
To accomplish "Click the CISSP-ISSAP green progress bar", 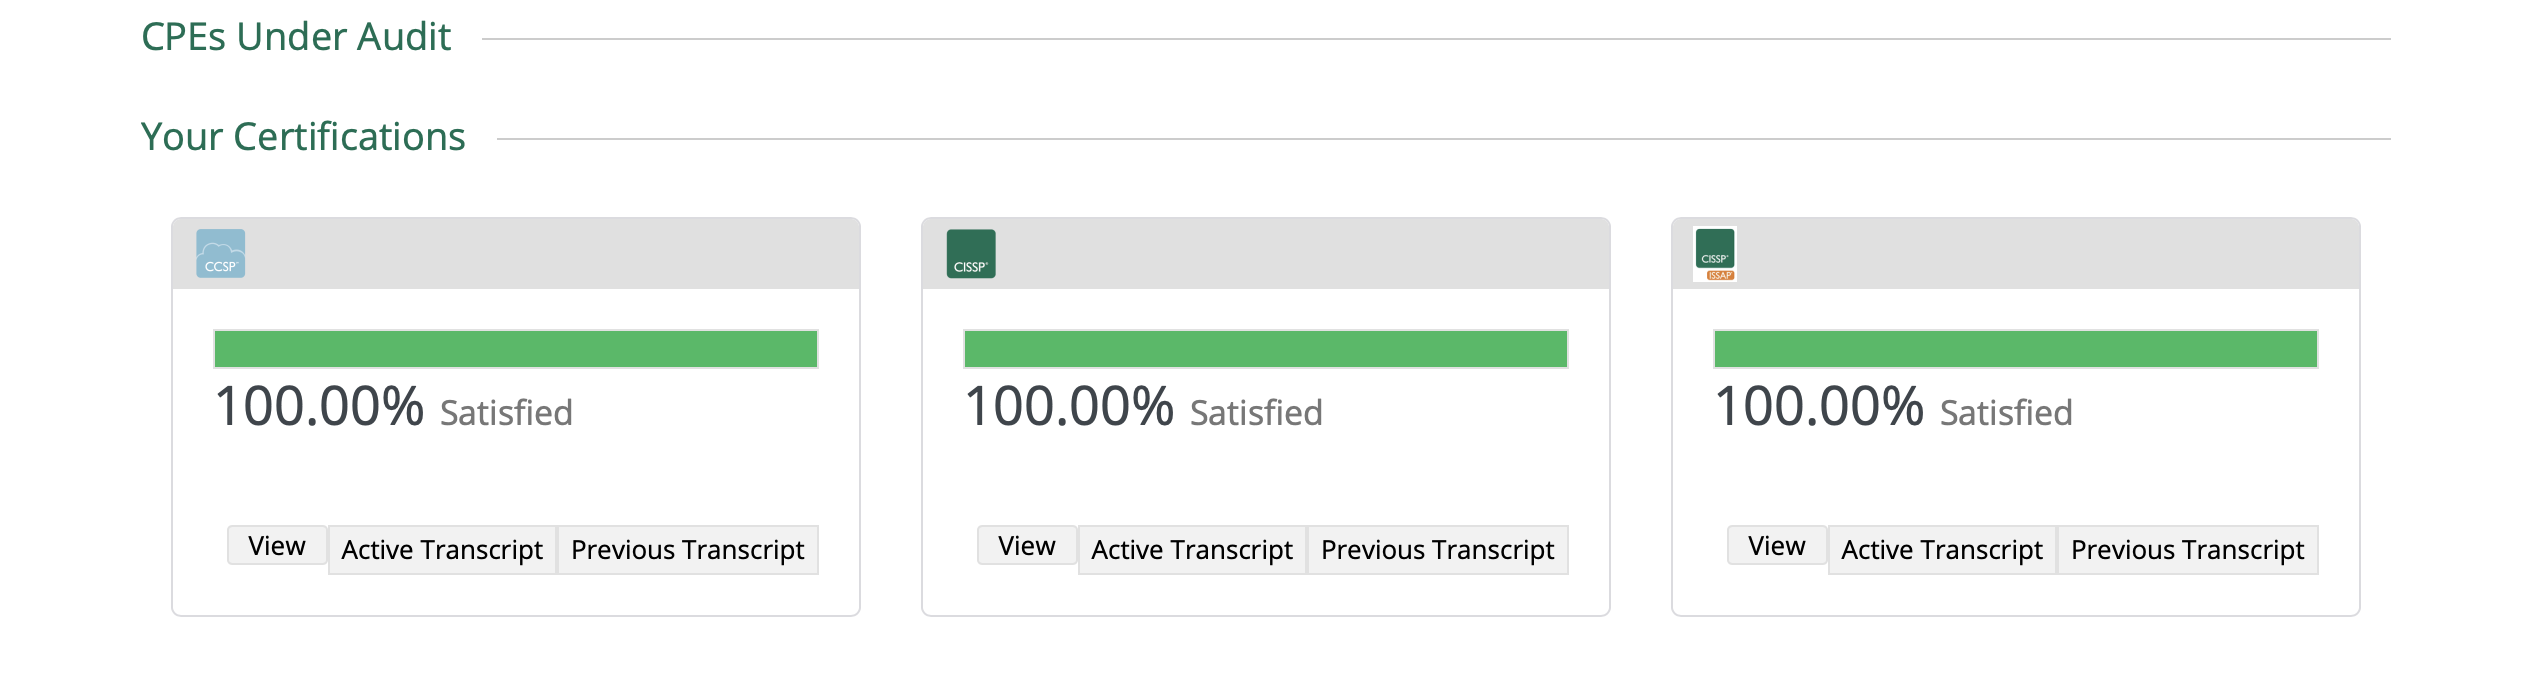I will coord(2016,349).
